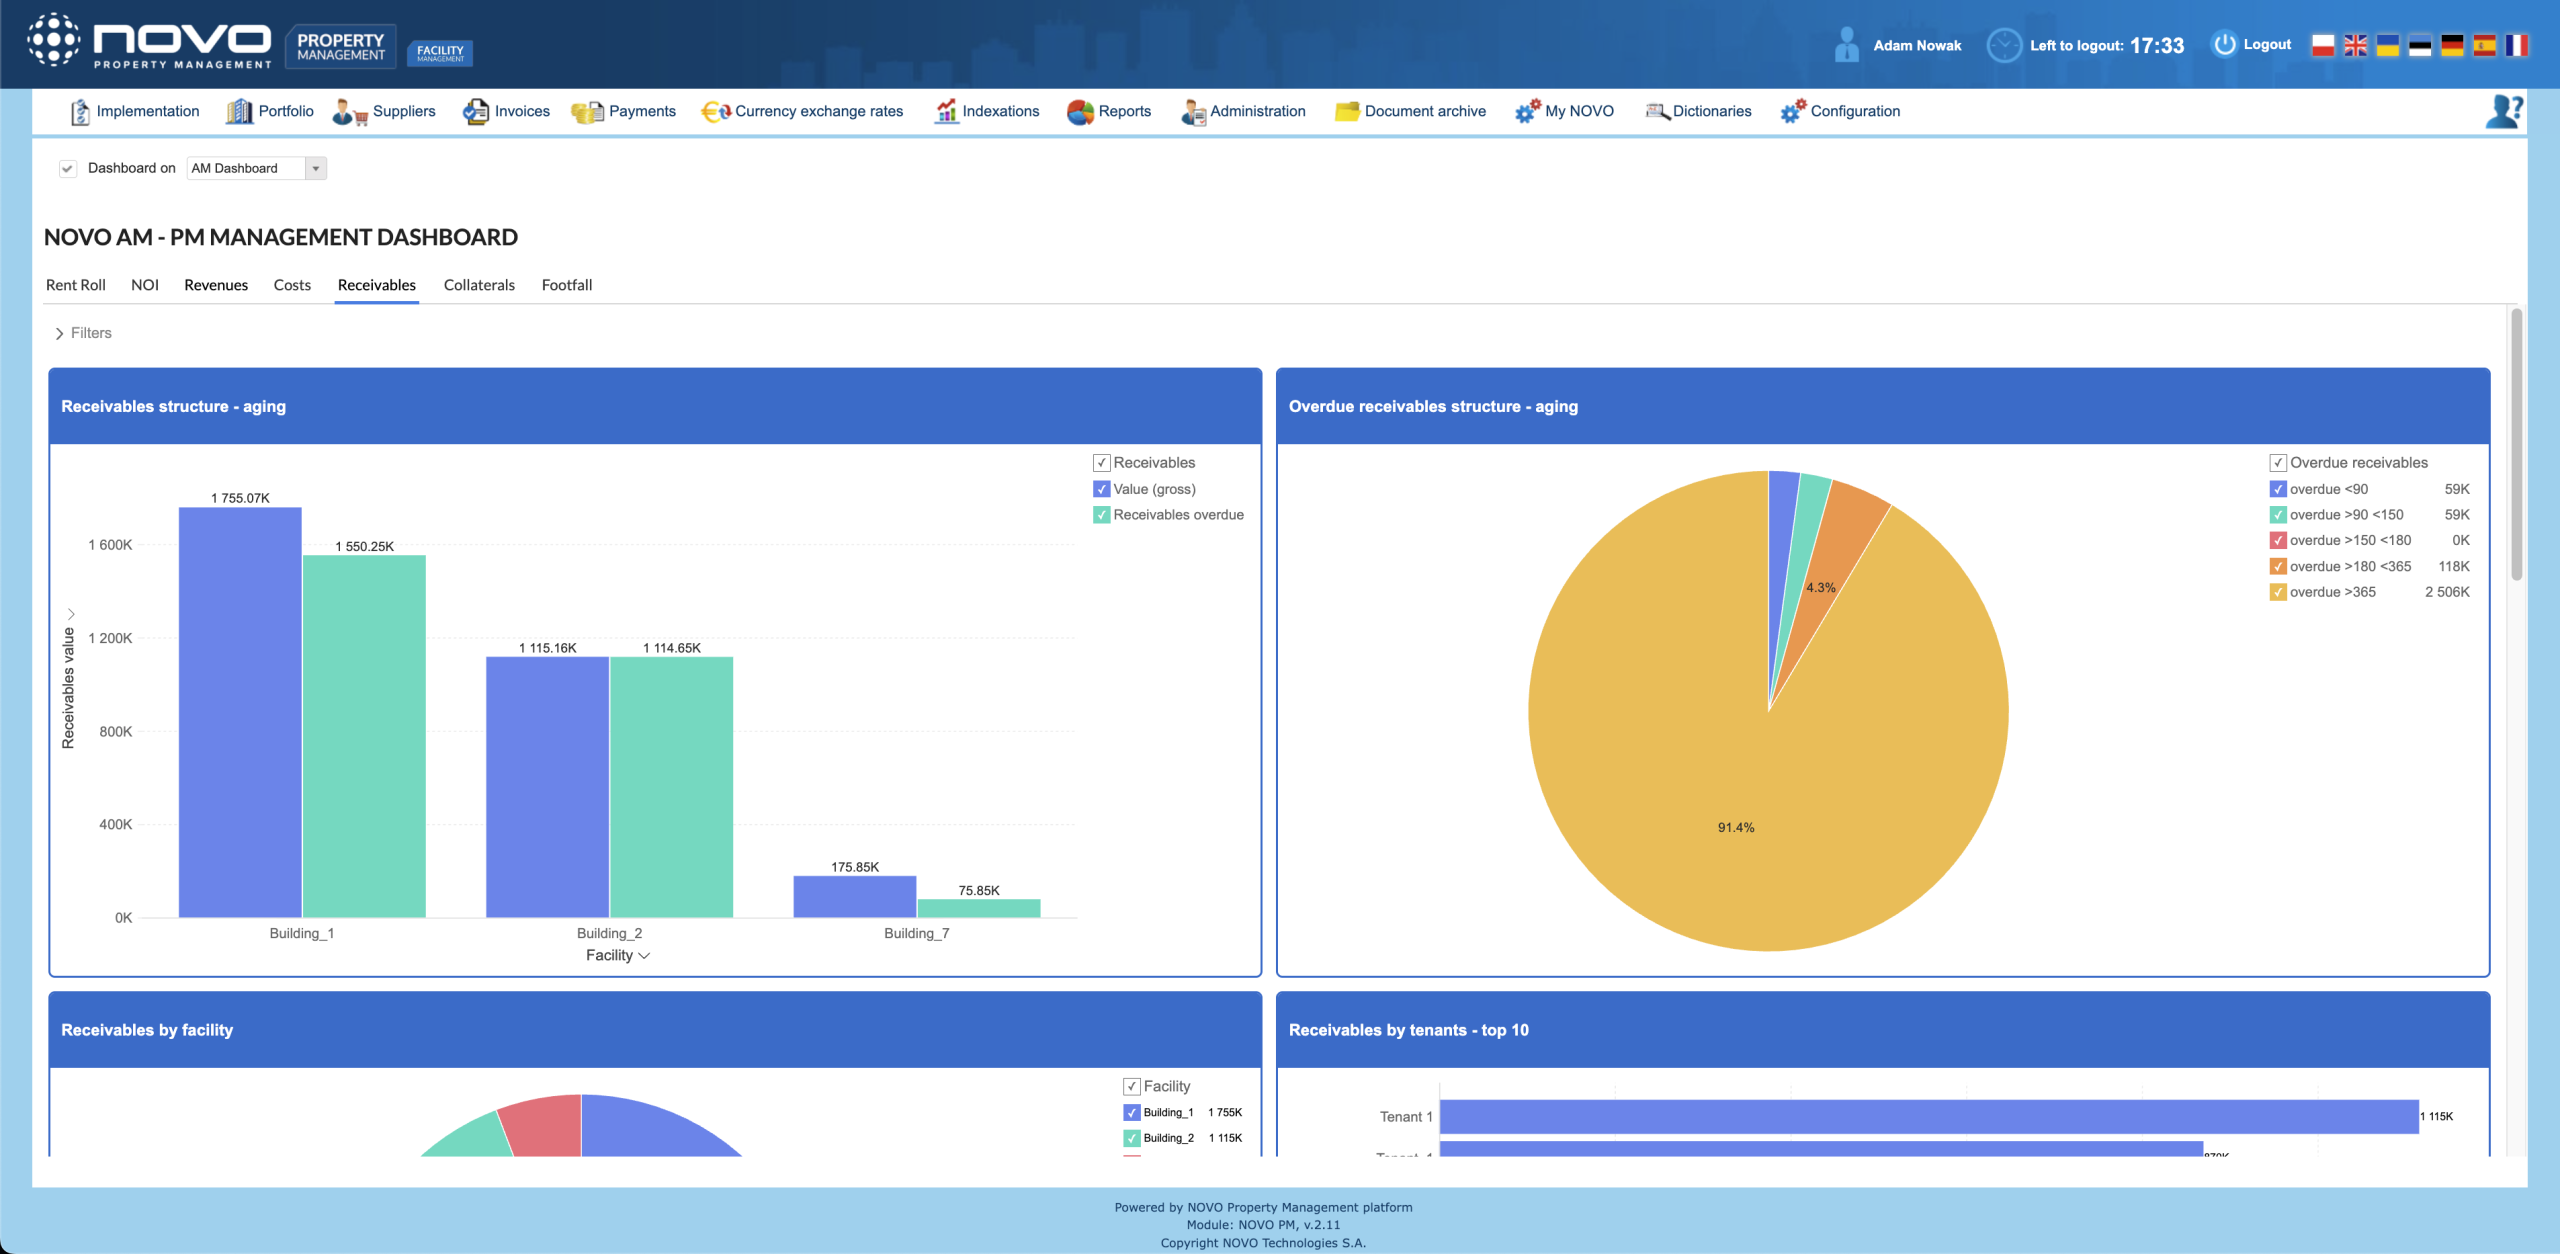Viewport: 2560px width, 1254px height.
Task: Click the dashboard vertical scrollbar
Action: tap(2516, 445)
